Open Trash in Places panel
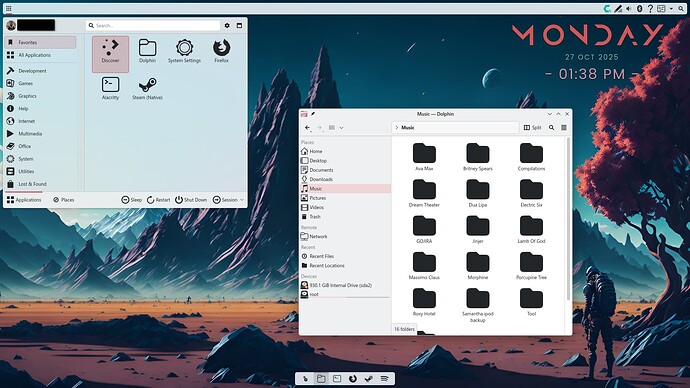 [x=345, y=216]
